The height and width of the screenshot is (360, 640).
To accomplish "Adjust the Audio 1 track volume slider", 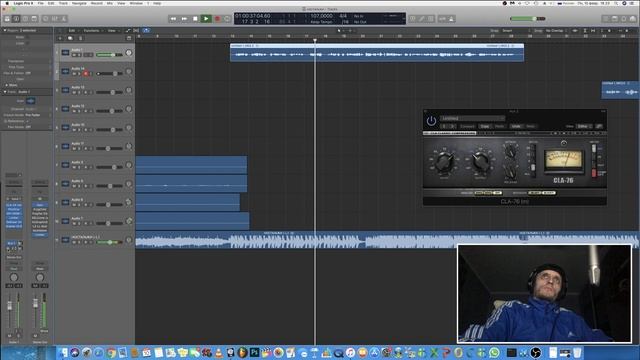I will 109,55.
